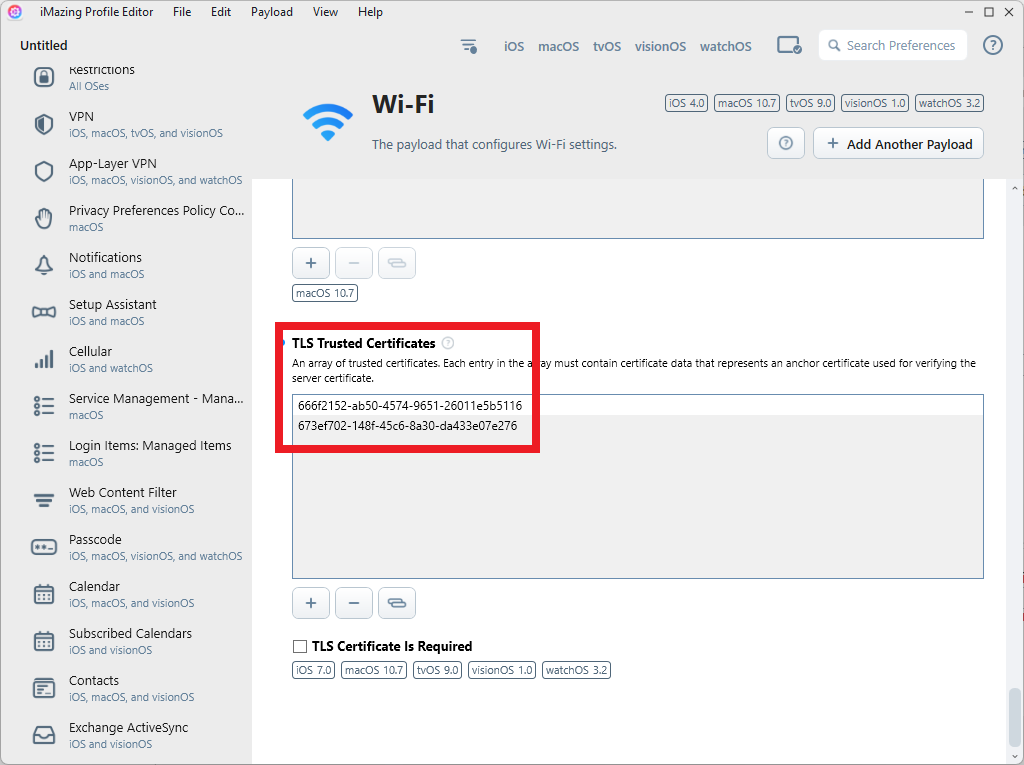Select the Notifications bell icon
Screen dimensions: 1024x765
point(44,265)
